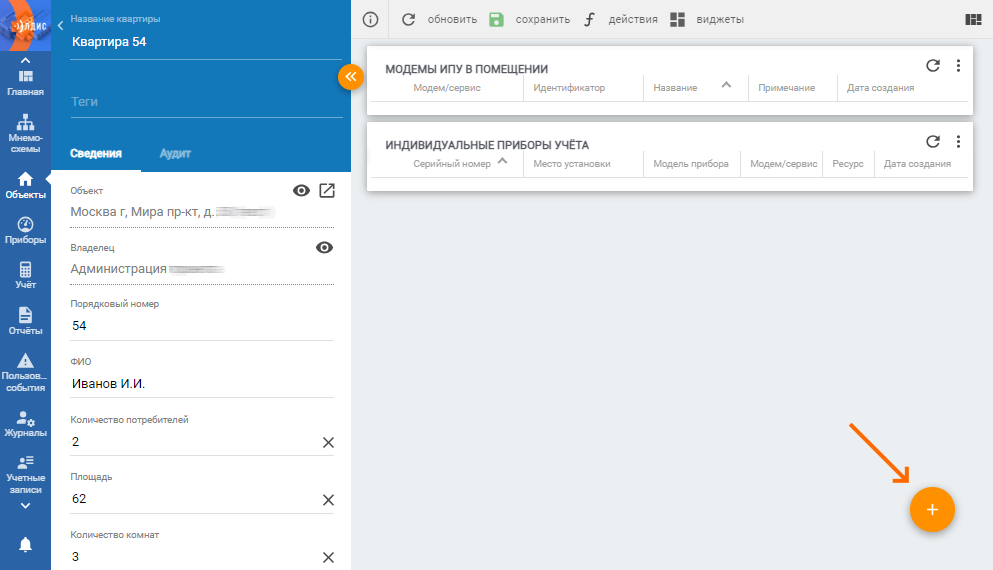Open Приборы sidebar section
993x570 pixels.
coord(25,231)
